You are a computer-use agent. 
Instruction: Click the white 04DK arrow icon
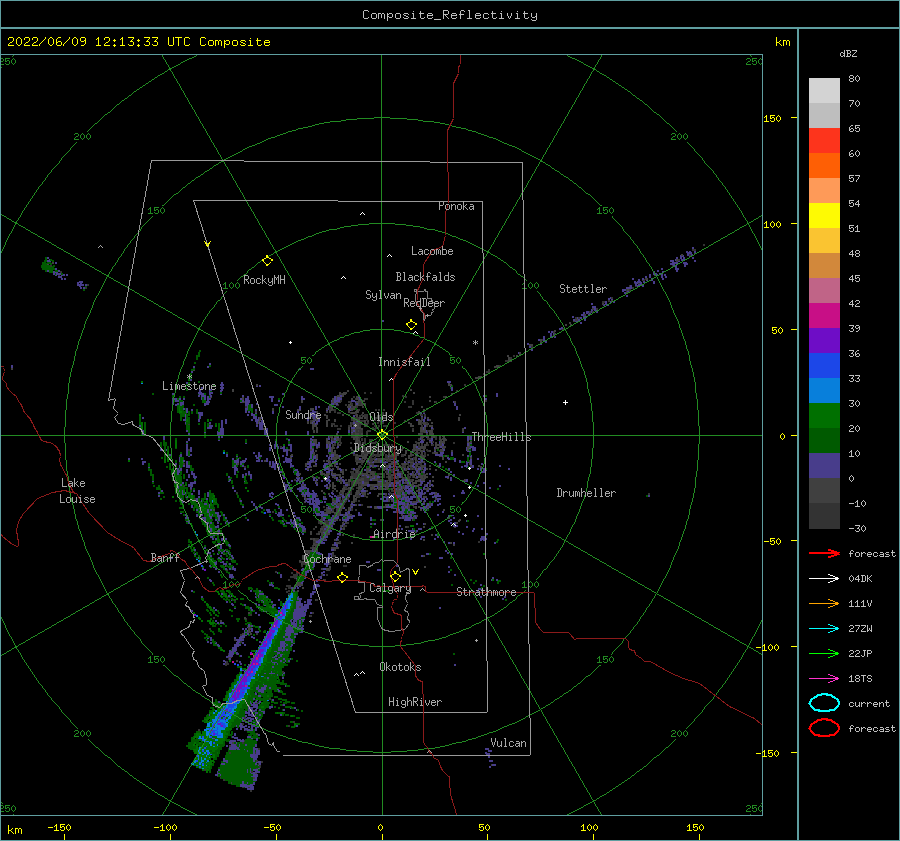pos(824,578)
